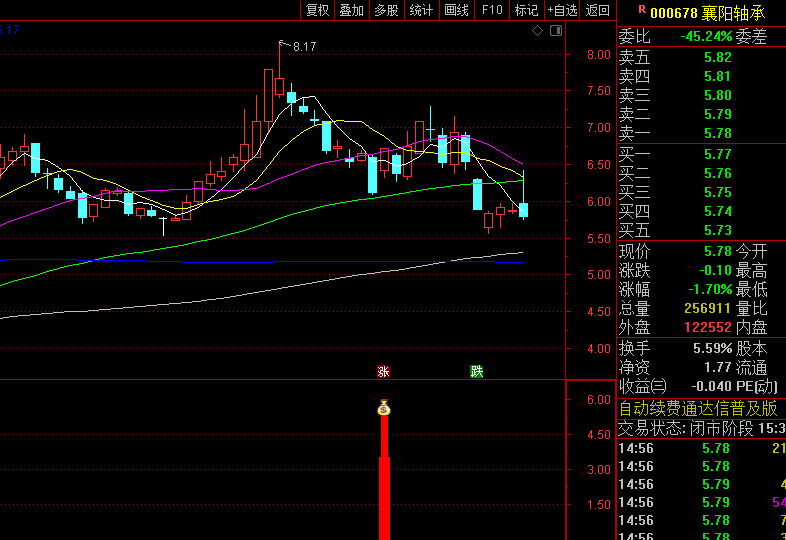Click the 现价 value 5.78
786x540 pixels.
click(x=718, y=251)
